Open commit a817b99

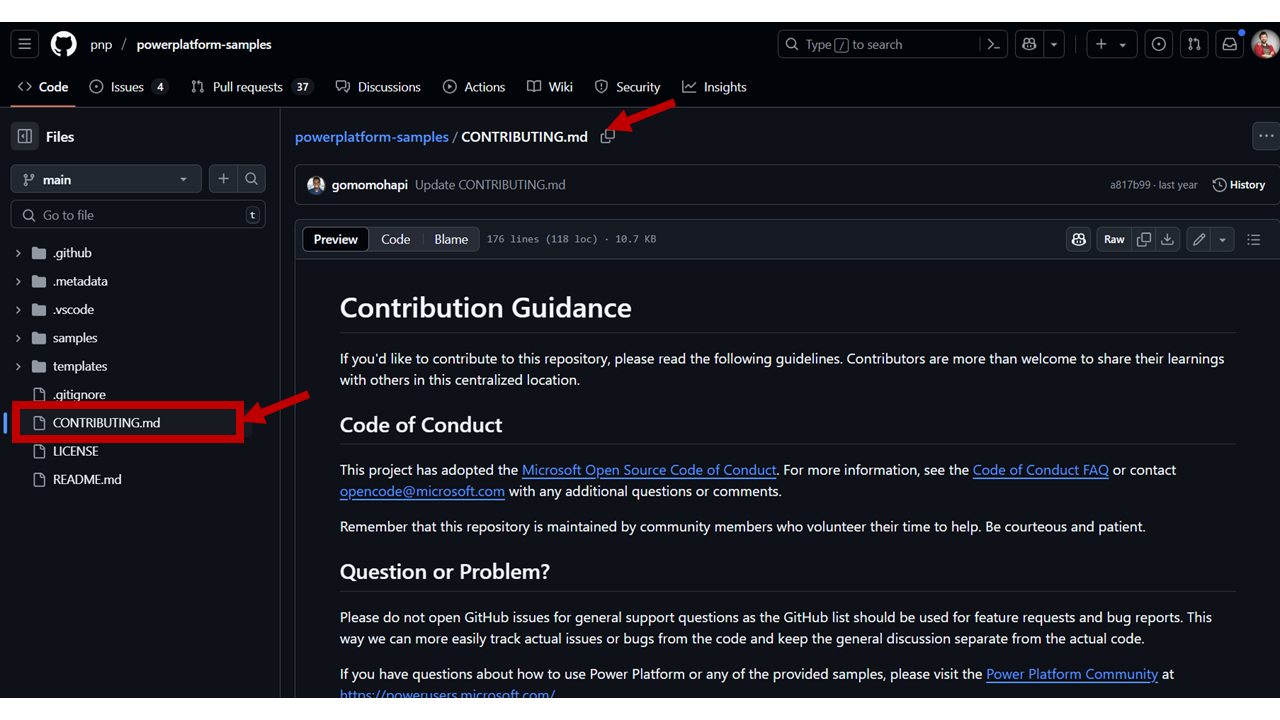coord(1130,185)
